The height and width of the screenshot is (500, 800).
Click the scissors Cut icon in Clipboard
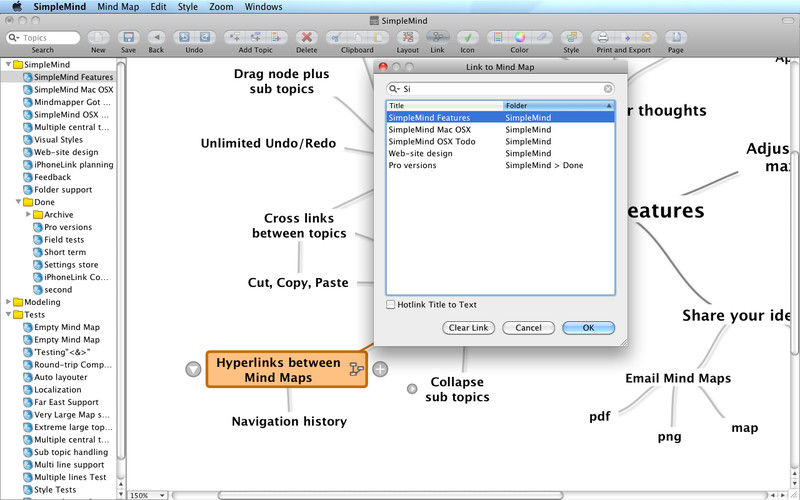coord(336,37)
